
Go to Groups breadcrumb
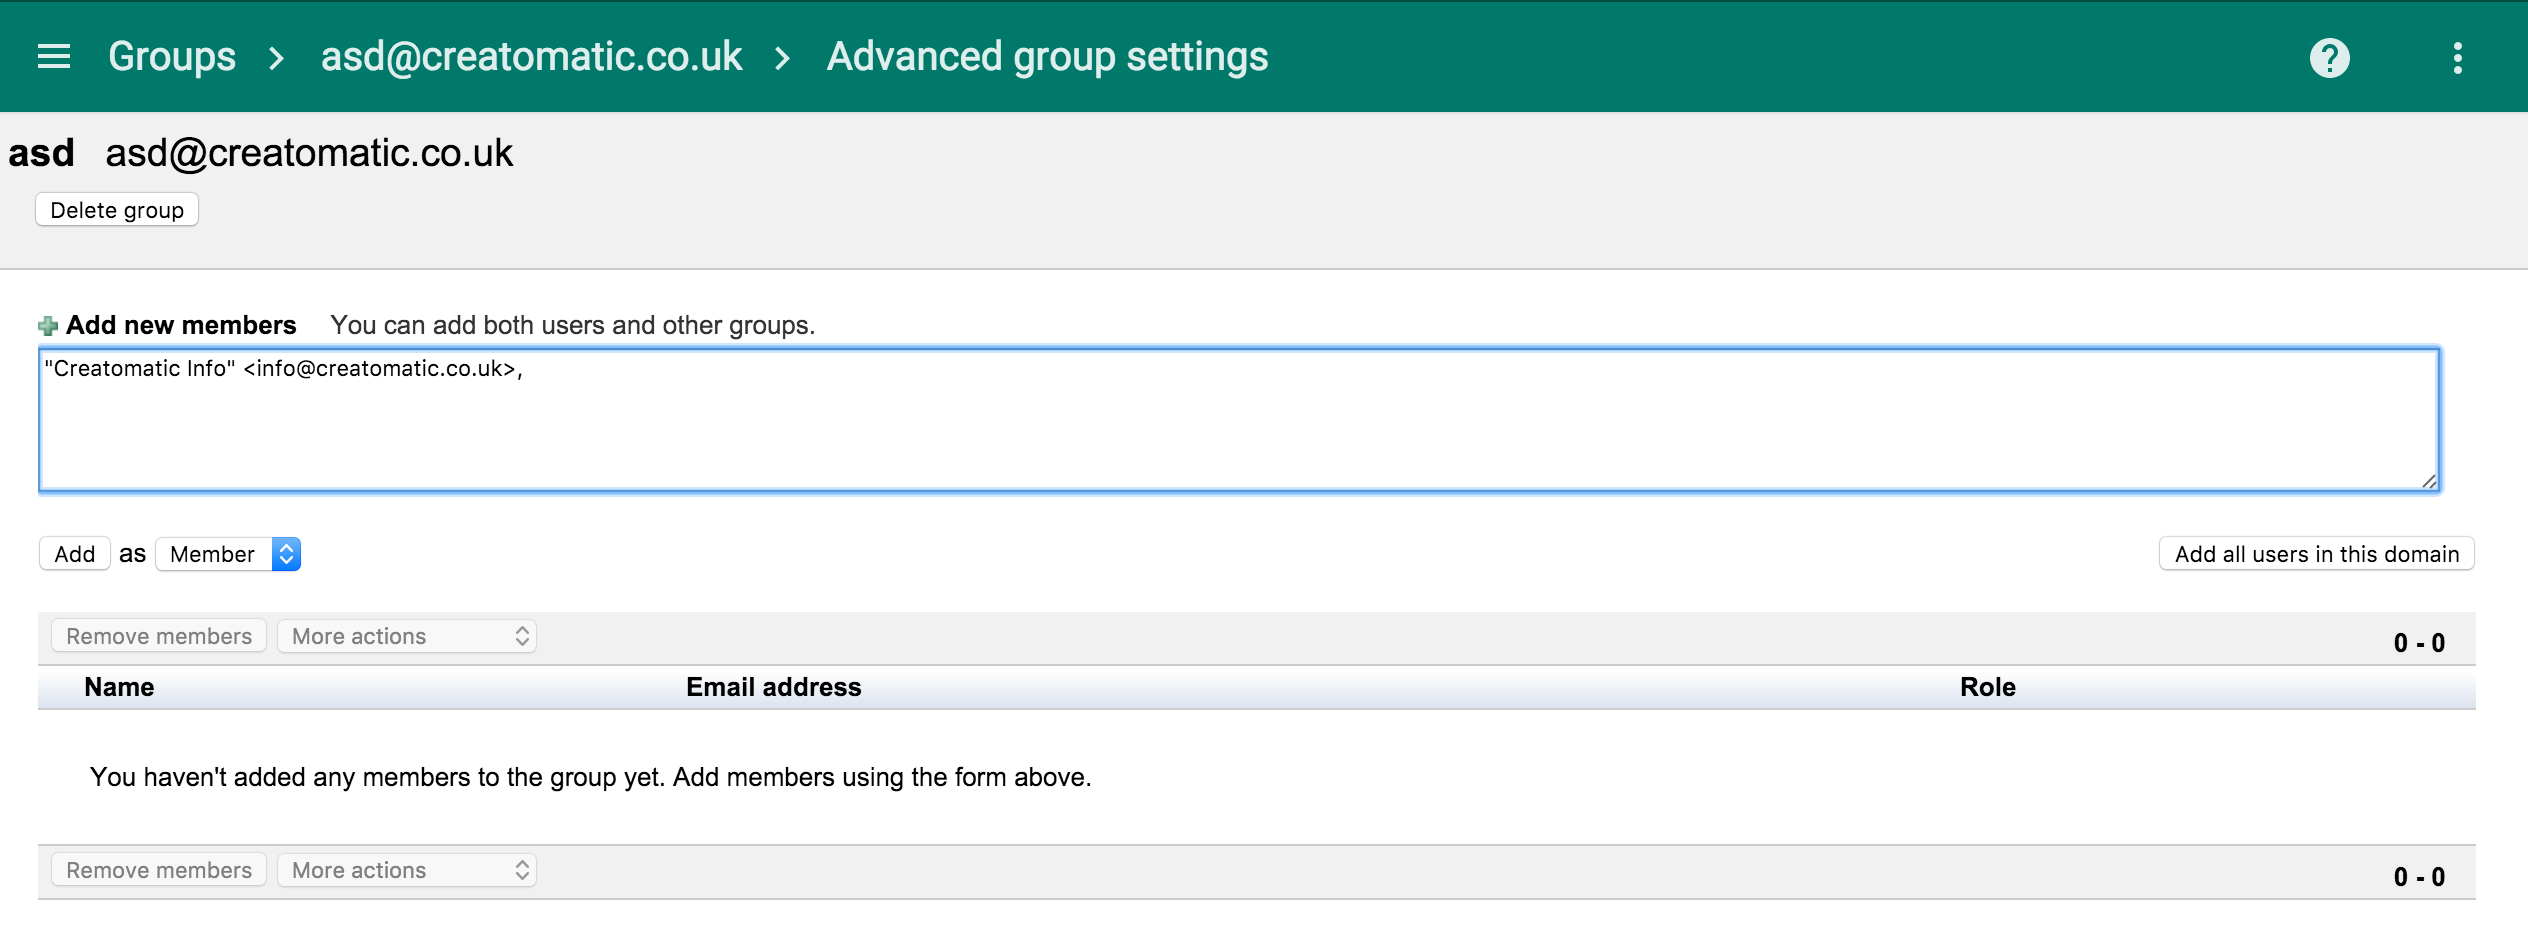click(172, 57)
